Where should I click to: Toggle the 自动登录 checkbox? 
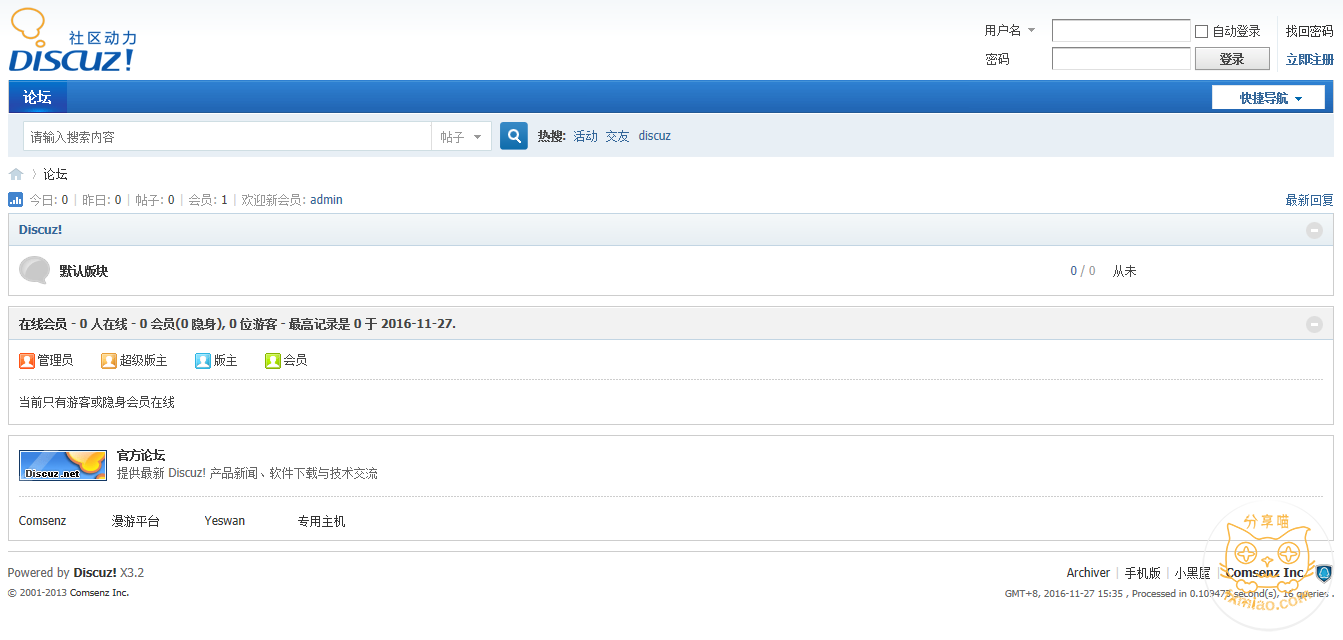(1202, 32)
